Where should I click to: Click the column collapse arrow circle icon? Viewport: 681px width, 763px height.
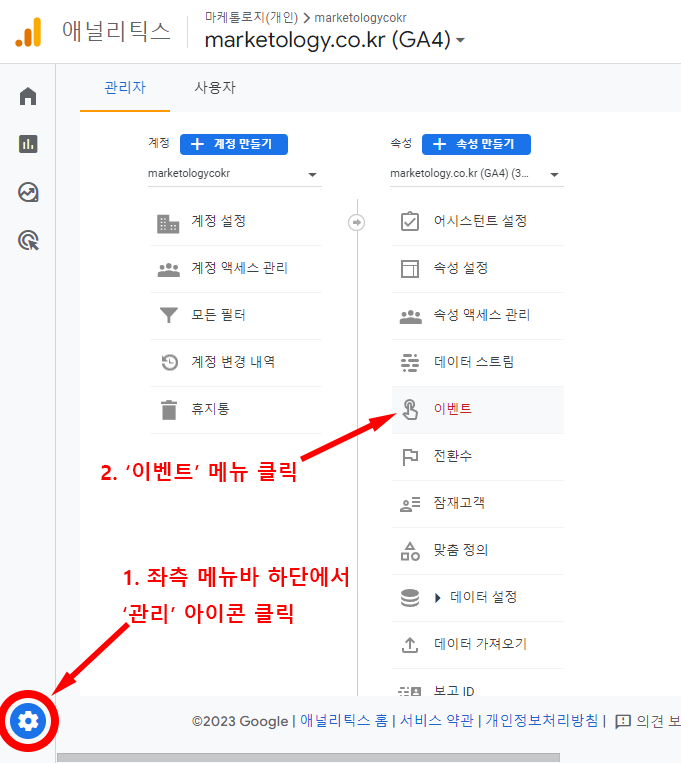(x=357, y=222)
